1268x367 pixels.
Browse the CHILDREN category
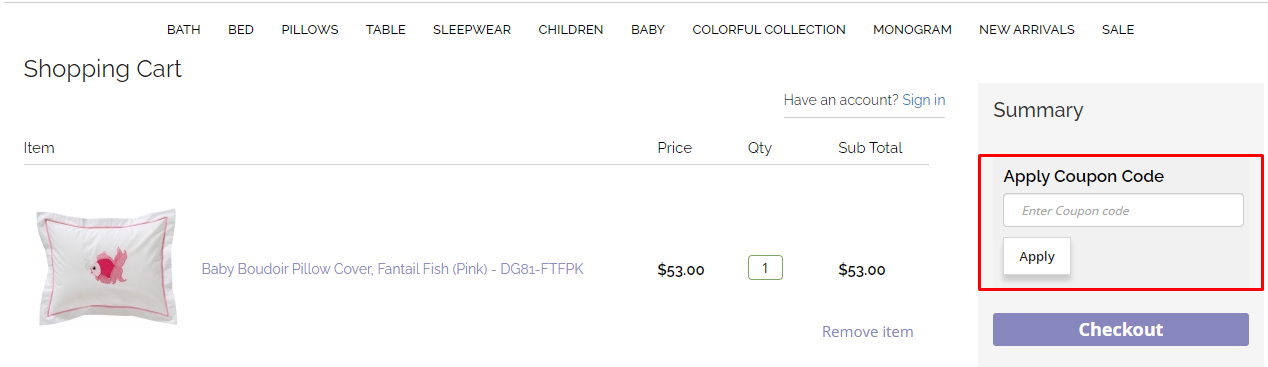[571, 30]
